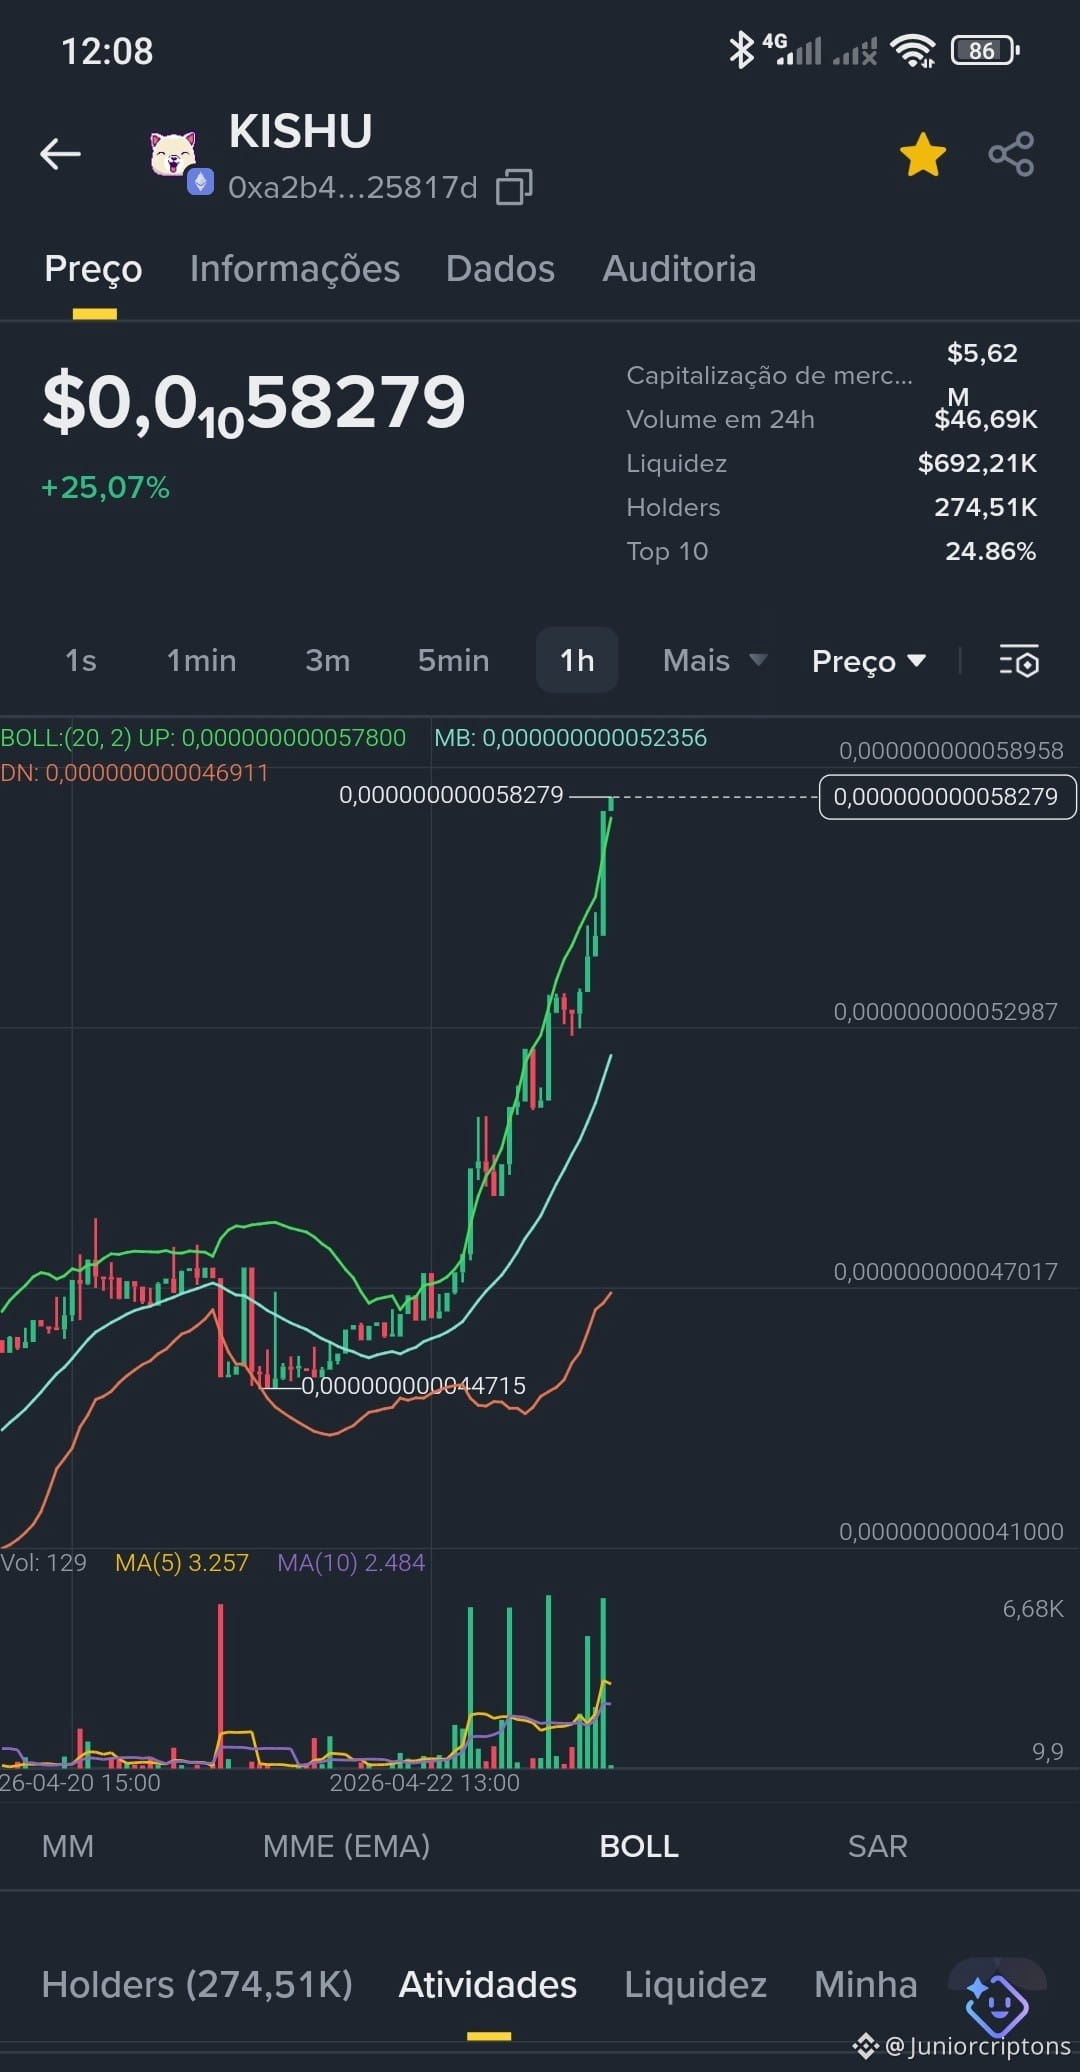The width and height of the screenshot is (1080, 2072).
Task: Tap the KISHU token name
Action: coord(301,131)
